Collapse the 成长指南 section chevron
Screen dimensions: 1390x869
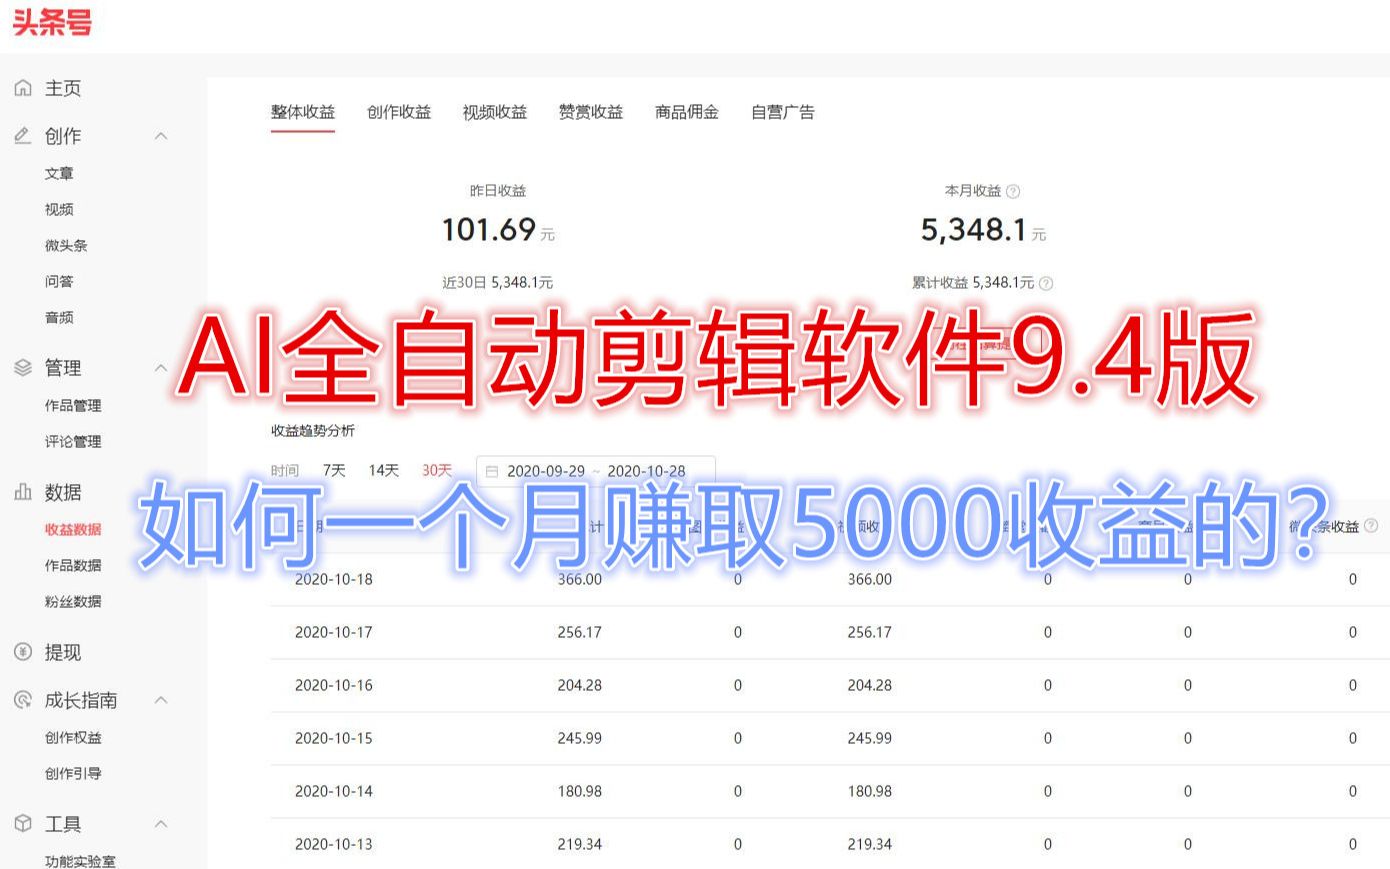(x=161, y=700)
